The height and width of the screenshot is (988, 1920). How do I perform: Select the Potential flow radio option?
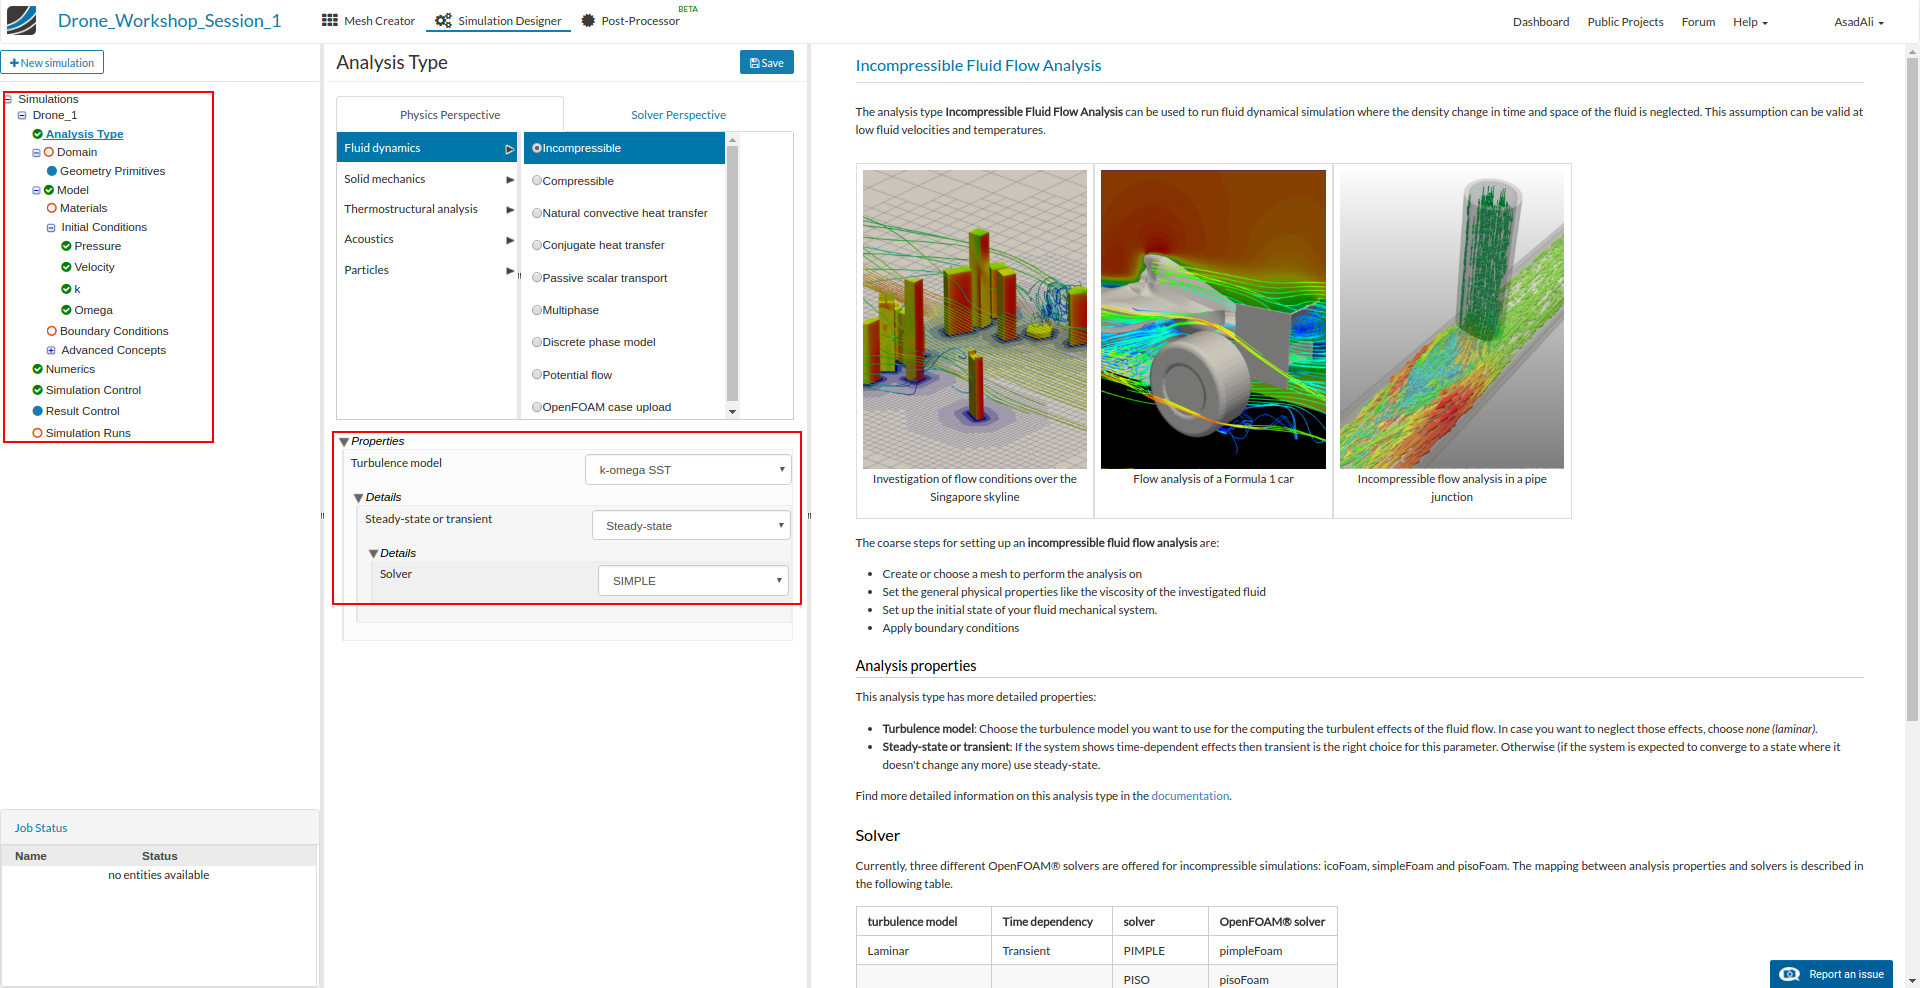coord(537,375)
